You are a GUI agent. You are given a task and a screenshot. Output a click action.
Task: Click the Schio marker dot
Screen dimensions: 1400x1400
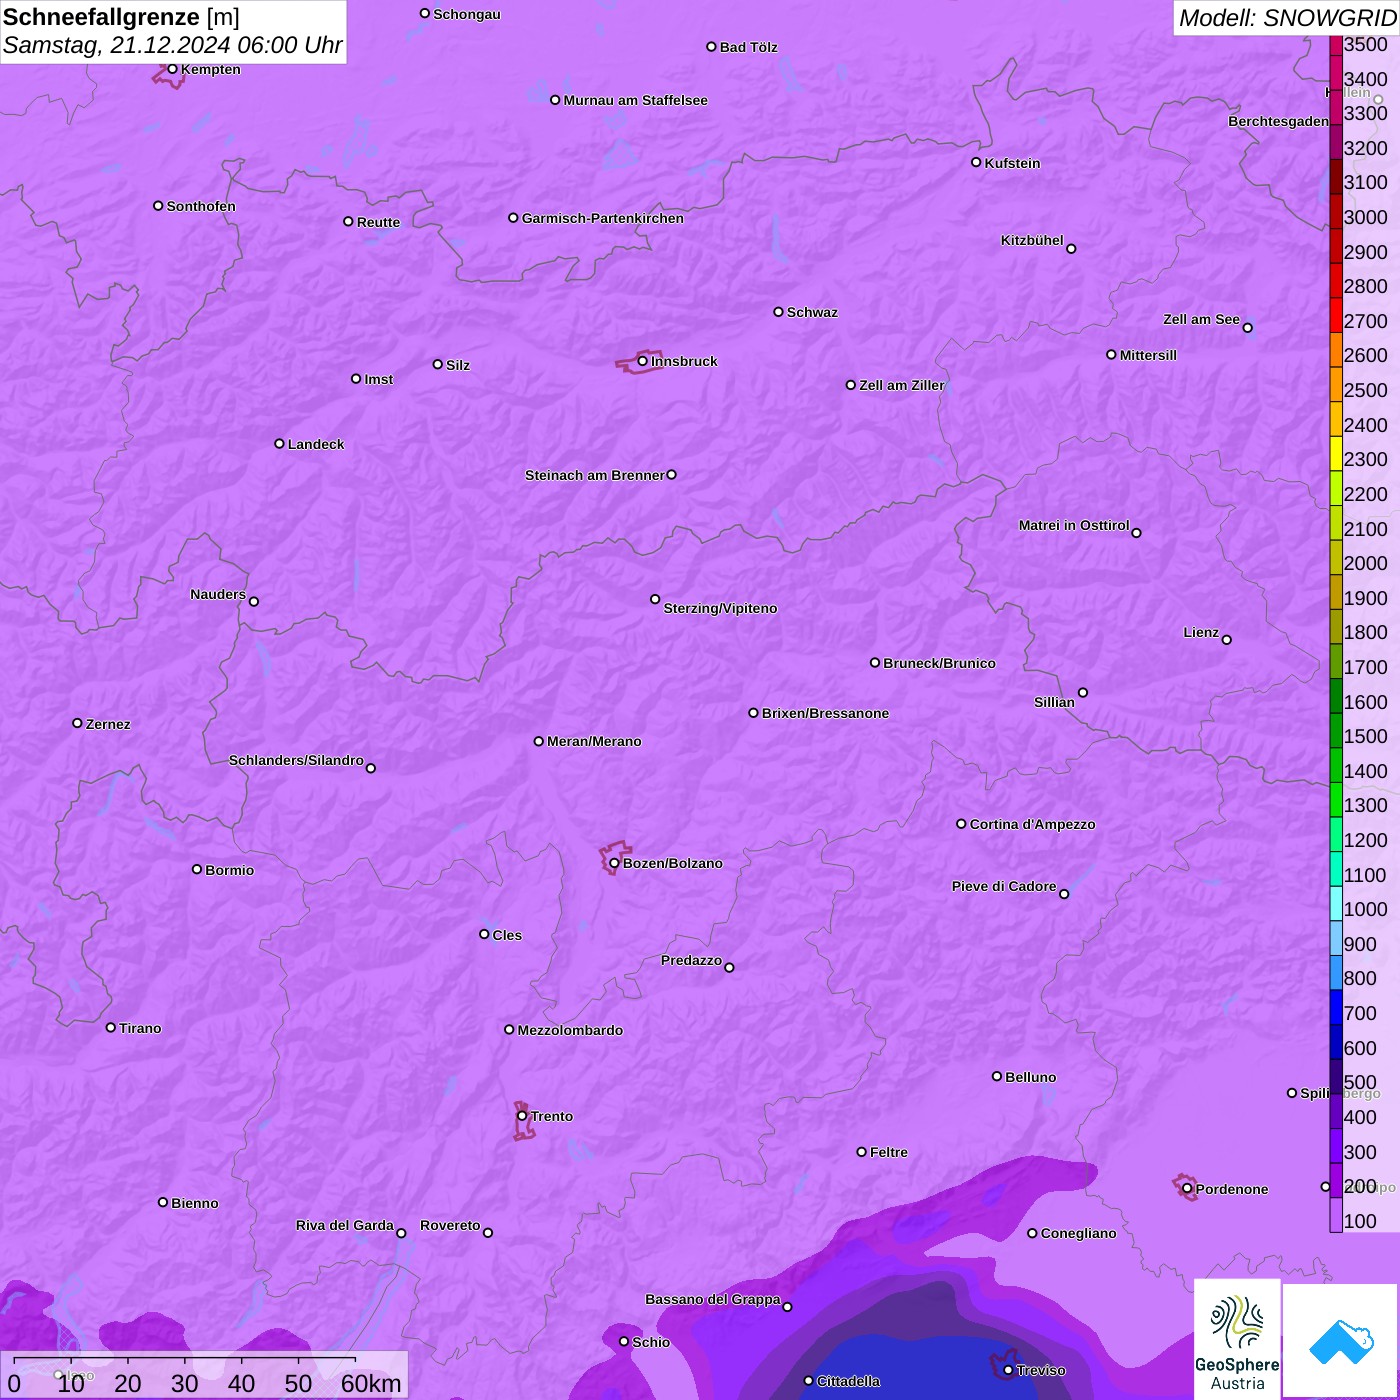click(624, 1341)
